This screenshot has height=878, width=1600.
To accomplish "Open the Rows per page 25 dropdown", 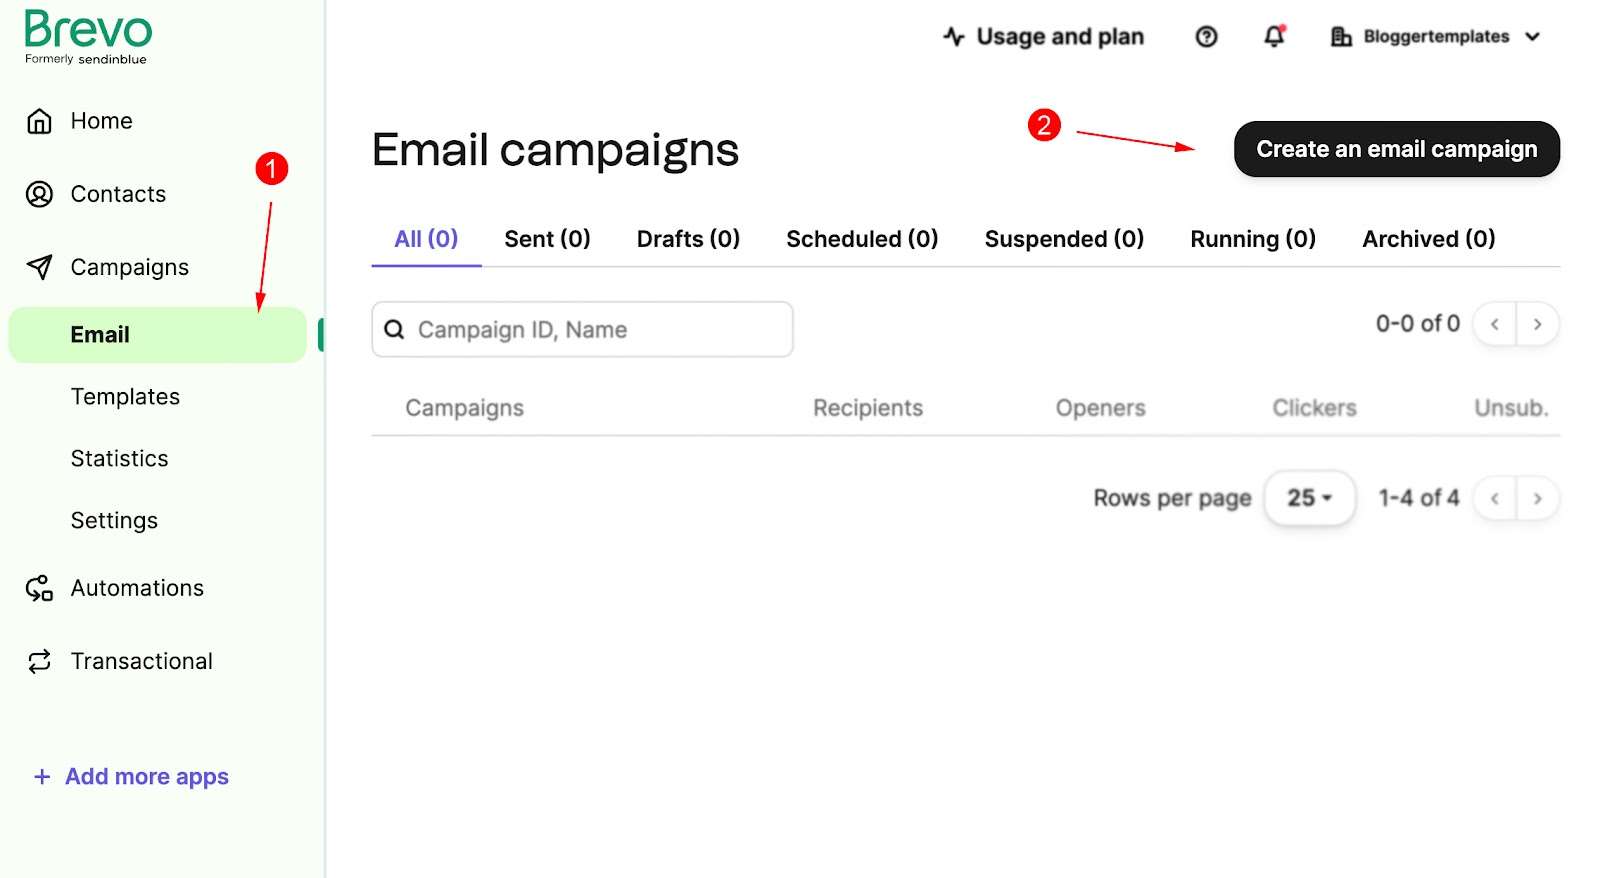I will click(1309, 498).
